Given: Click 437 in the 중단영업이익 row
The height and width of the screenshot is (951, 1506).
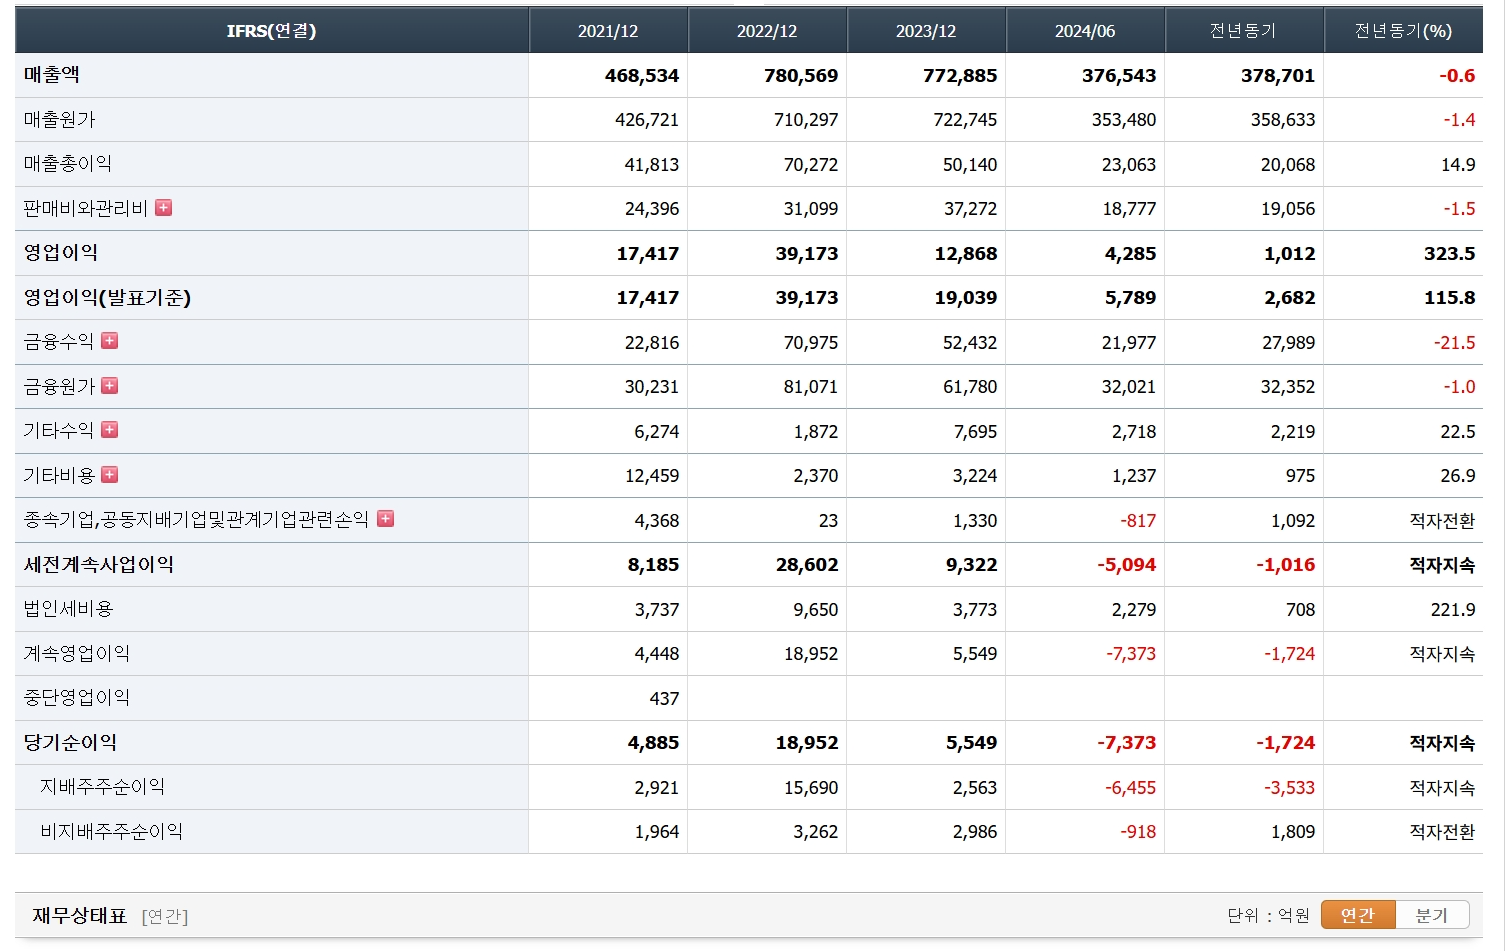Looking at the screenshot, I should (664, 699).
